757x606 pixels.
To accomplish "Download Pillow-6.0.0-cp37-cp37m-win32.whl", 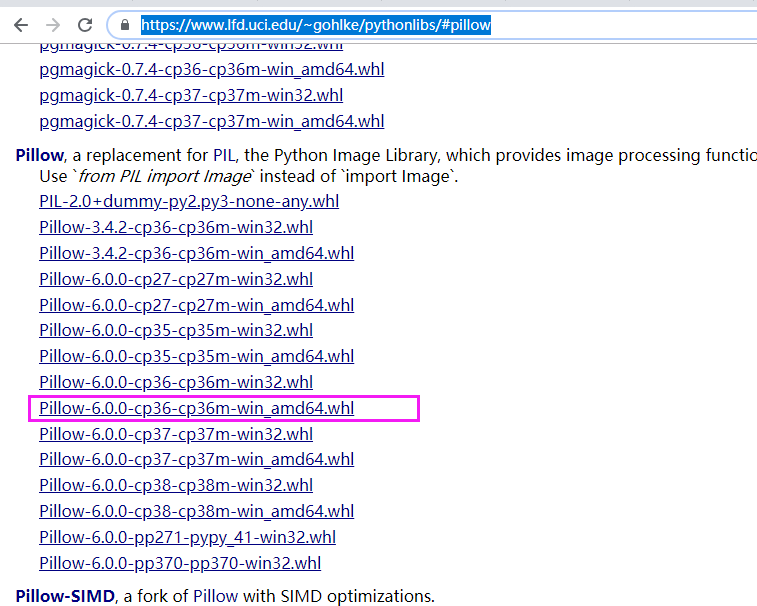I will (x=176, y=434).
